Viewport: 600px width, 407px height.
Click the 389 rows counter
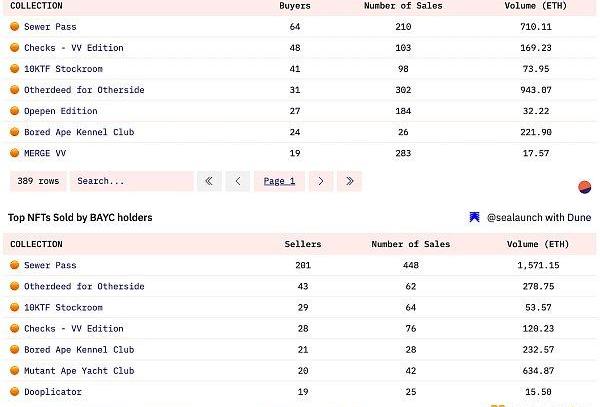click(38, 181)
